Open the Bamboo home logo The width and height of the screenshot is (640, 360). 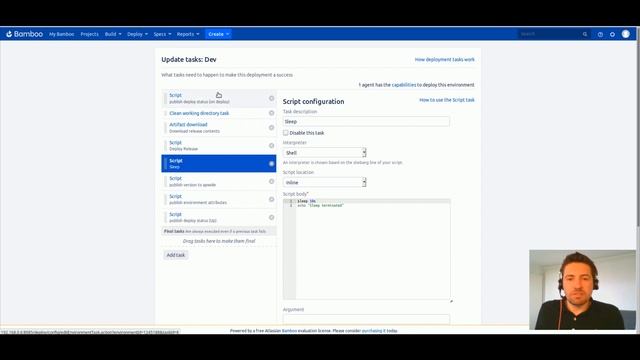pos(24,34)
